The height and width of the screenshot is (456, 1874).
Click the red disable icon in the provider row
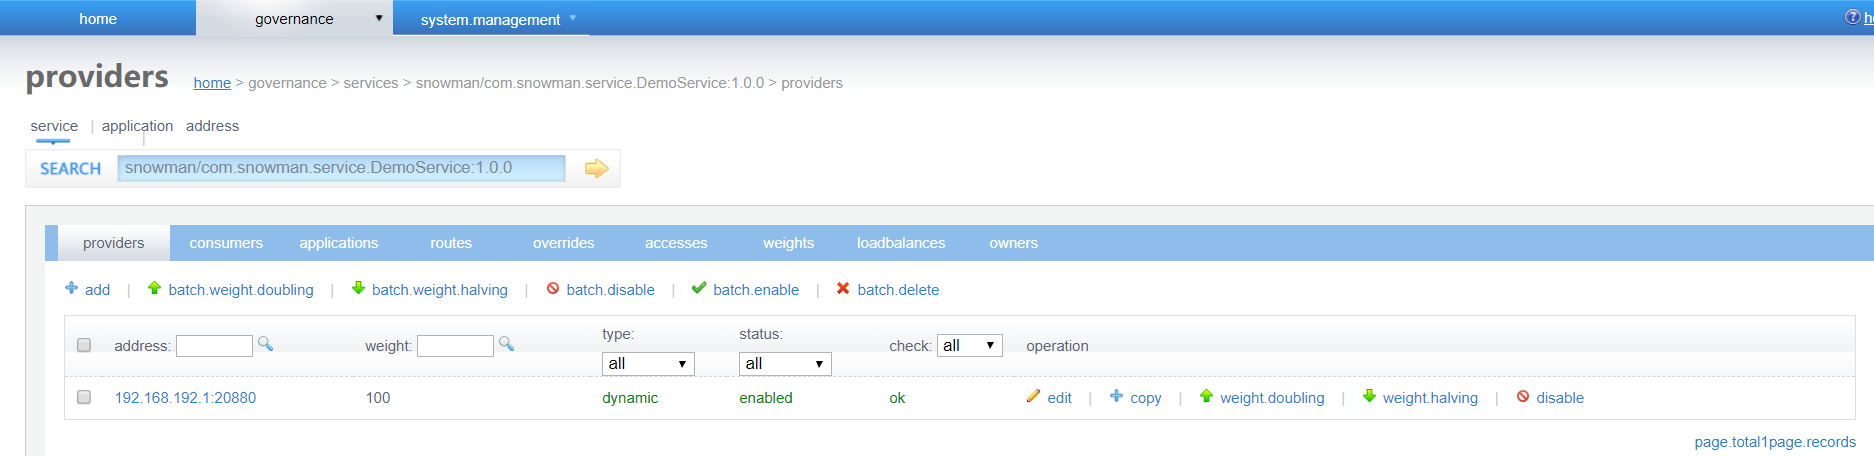pyautogui.click(x=1523, y=396)
